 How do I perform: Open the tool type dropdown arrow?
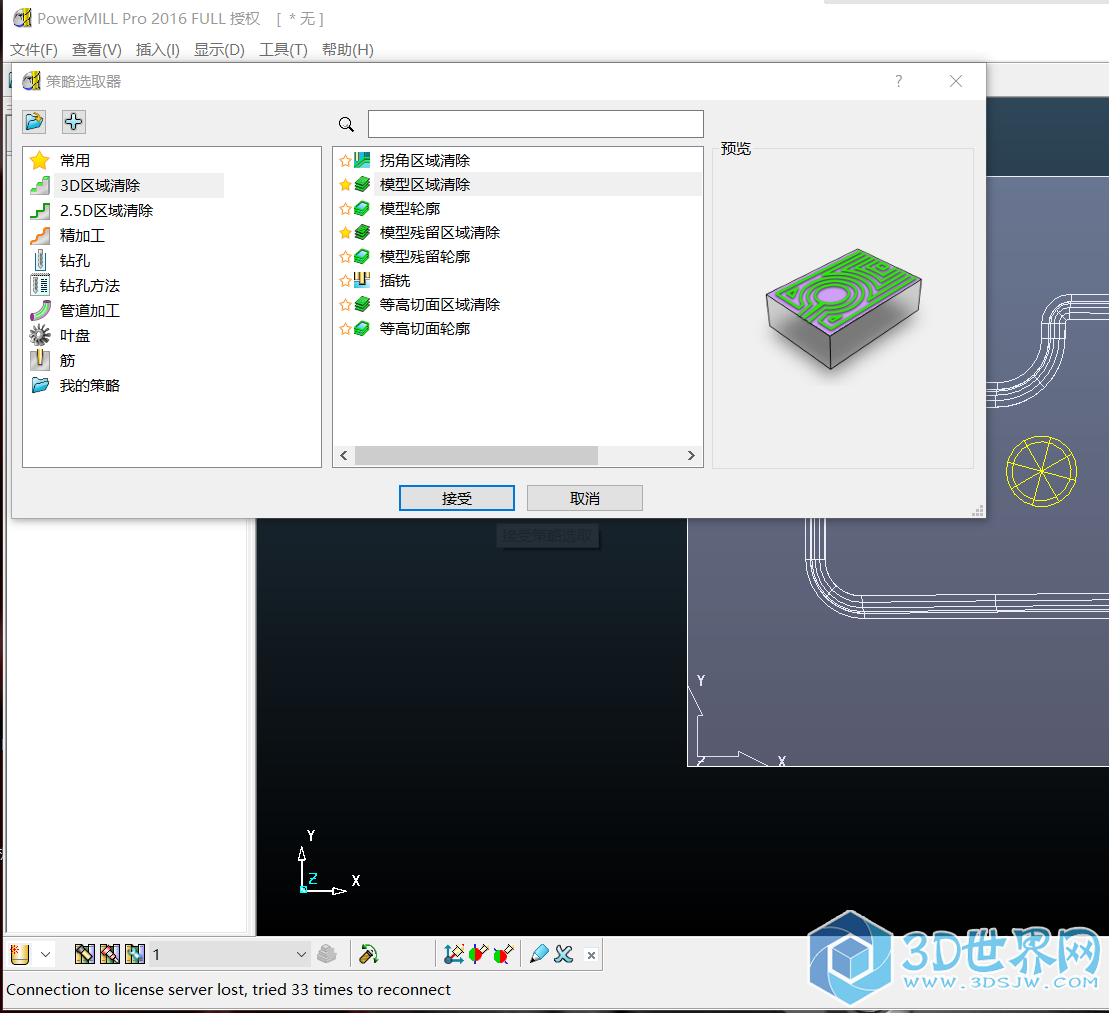click(x=45, y=954)
